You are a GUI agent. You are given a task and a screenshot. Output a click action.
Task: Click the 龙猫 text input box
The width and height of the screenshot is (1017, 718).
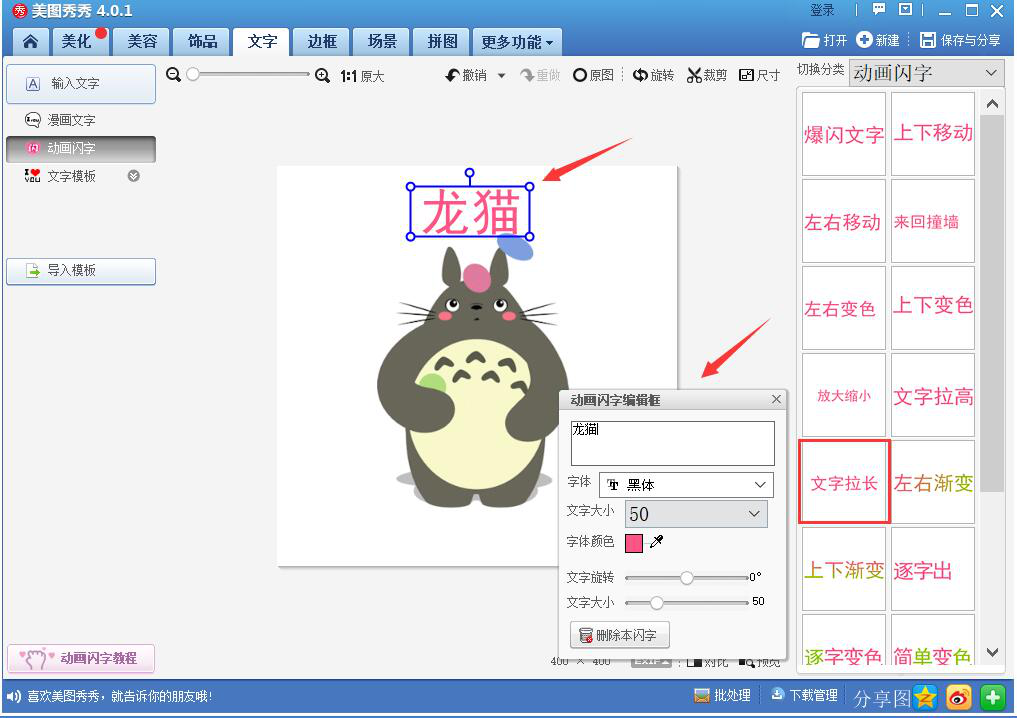(x=673, y=443)
